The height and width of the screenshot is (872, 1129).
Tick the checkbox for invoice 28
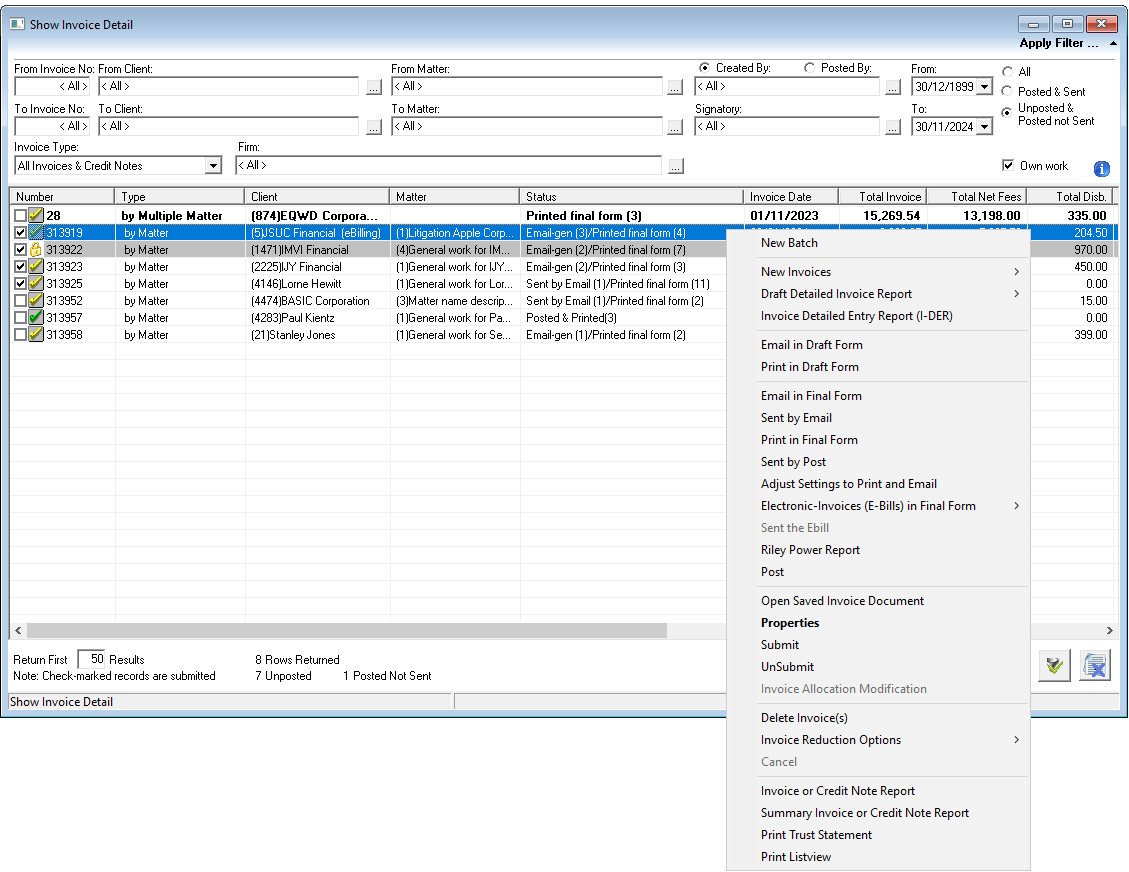point(20,215)
